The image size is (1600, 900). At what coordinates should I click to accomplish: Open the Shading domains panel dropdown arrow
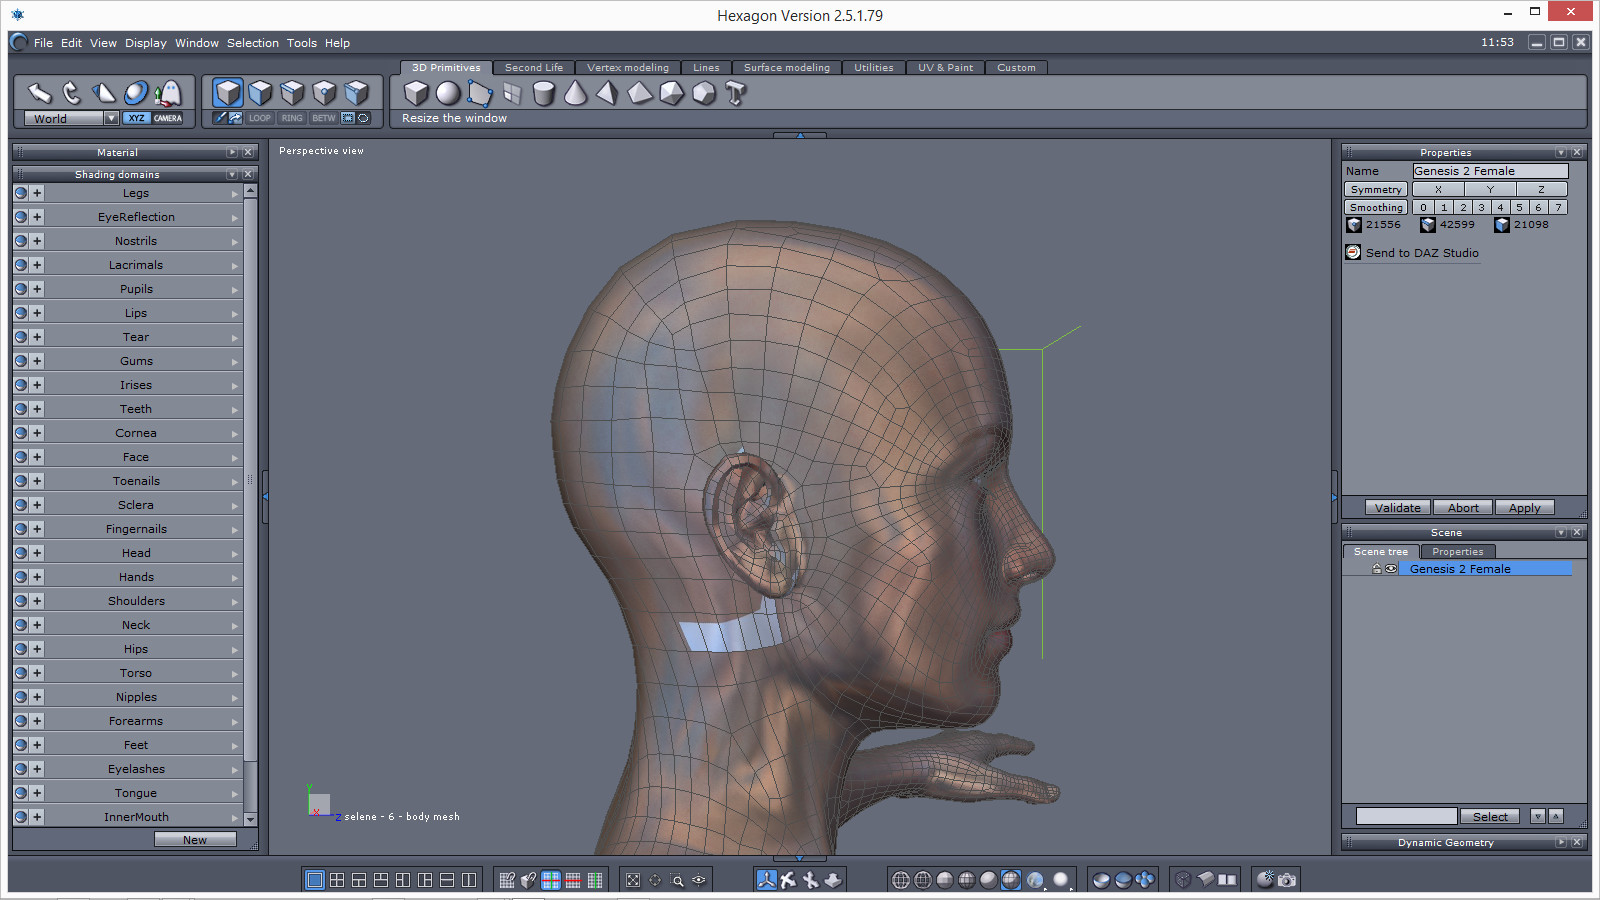tap(232, 174)
